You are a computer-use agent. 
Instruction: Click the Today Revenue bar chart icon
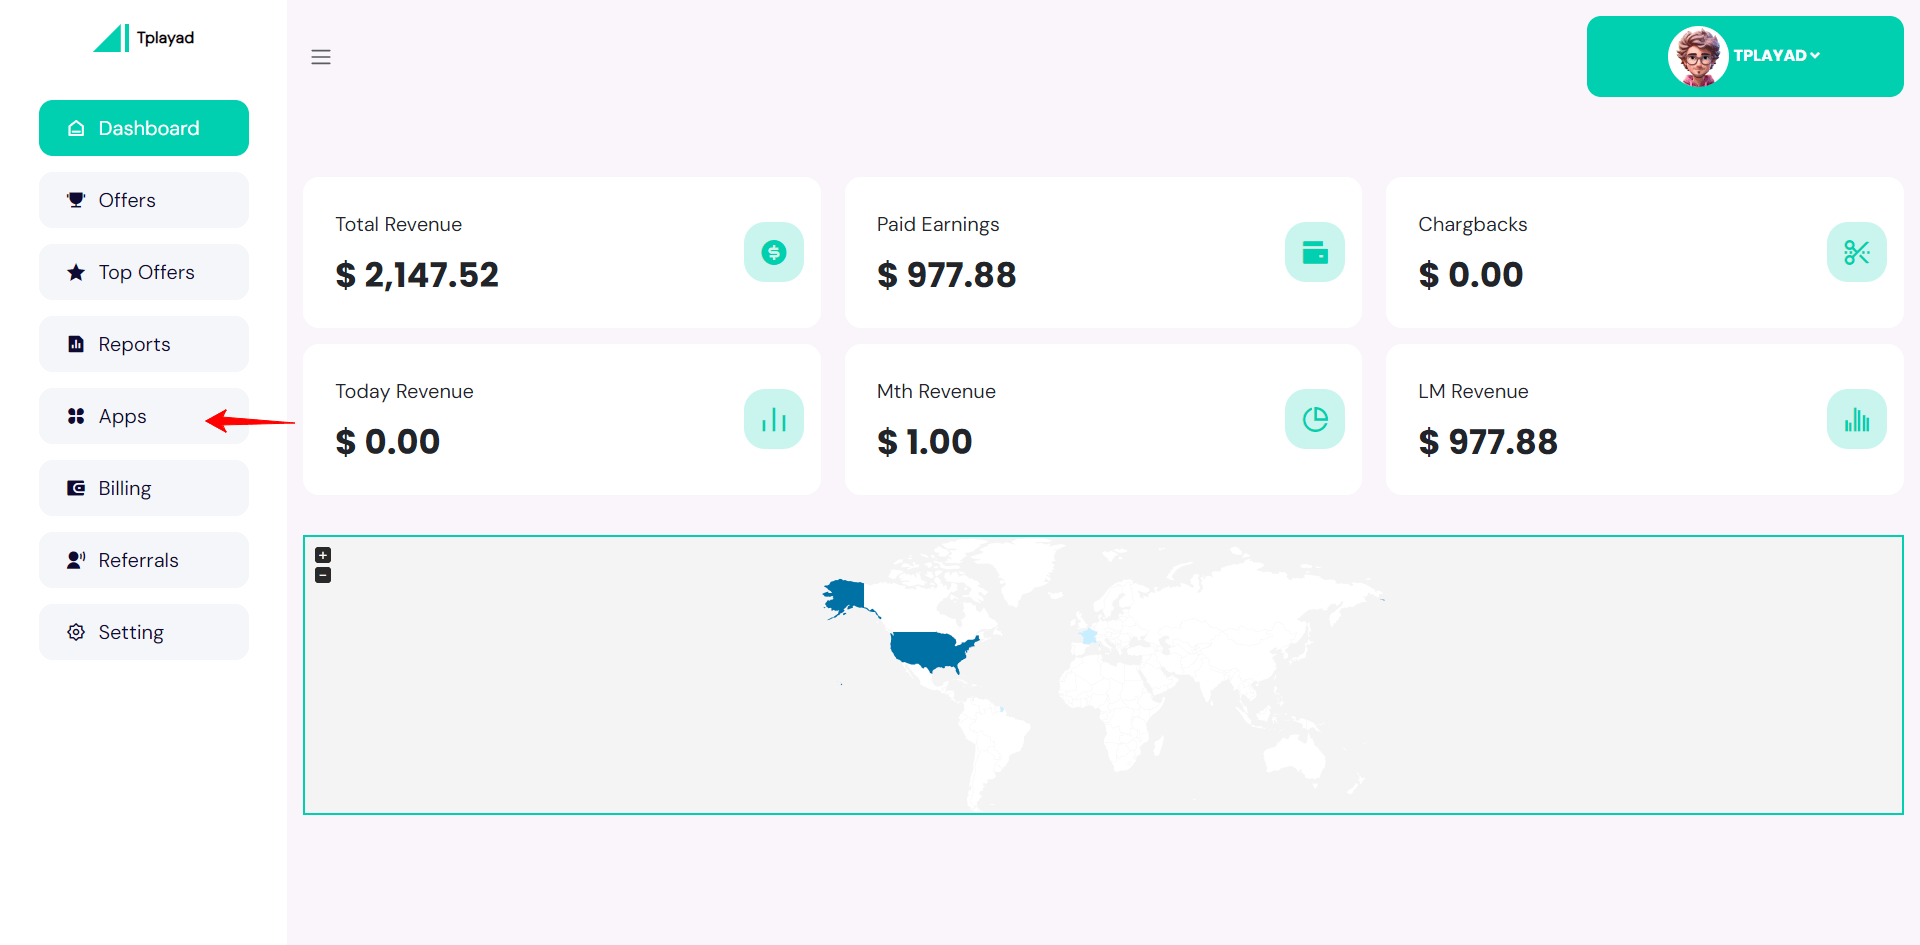click(x=773, y=419)
